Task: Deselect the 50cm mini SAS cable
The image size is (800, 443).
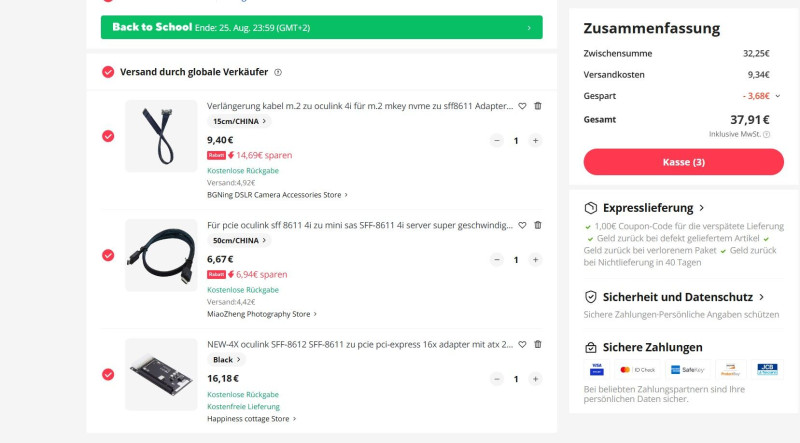Action: [x=108, y=255]
